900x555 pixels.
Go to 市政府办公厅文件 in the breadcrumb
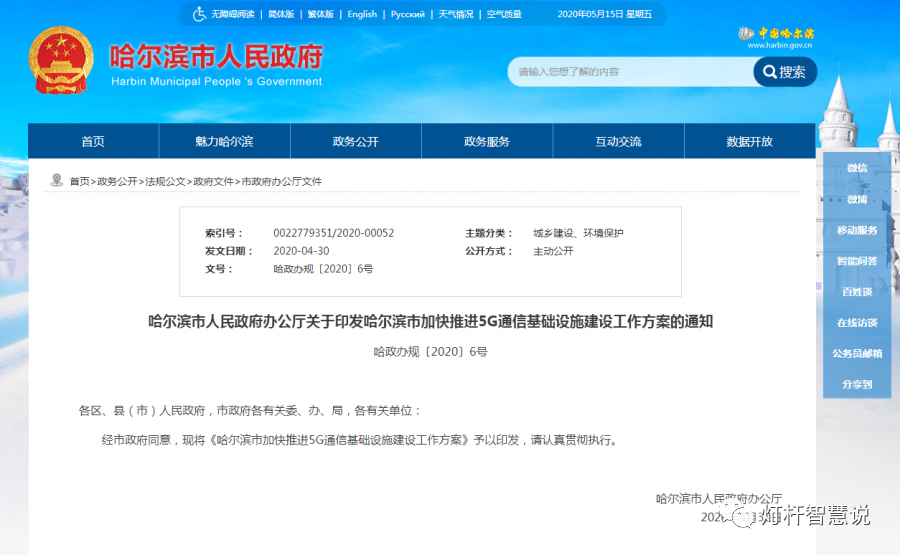(282, 181)
